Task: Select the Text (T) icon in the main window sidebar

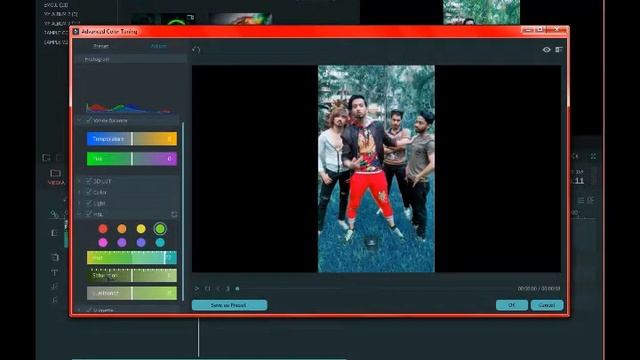Action: coord(54,273)
